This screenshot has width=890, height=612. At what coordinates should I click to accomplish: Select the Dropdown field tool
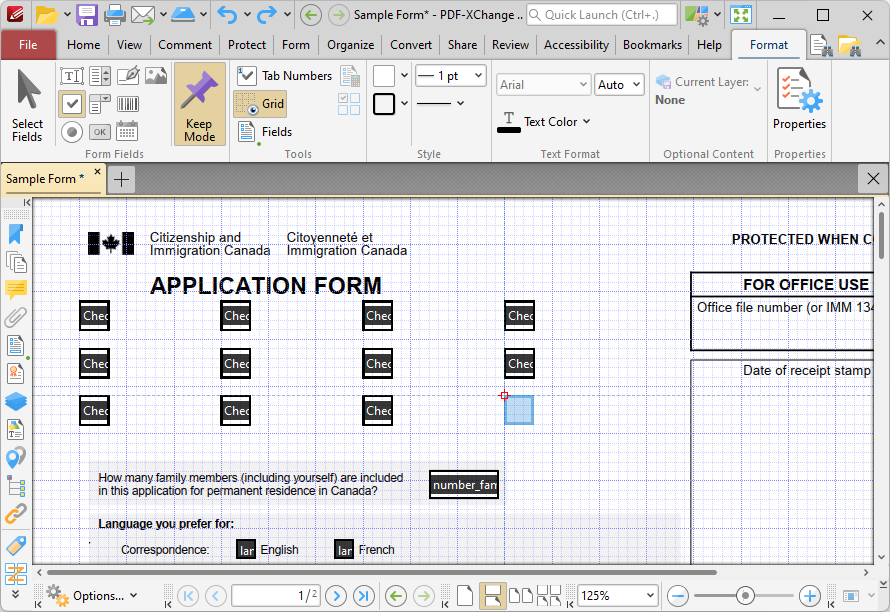[x=100, y=104]
